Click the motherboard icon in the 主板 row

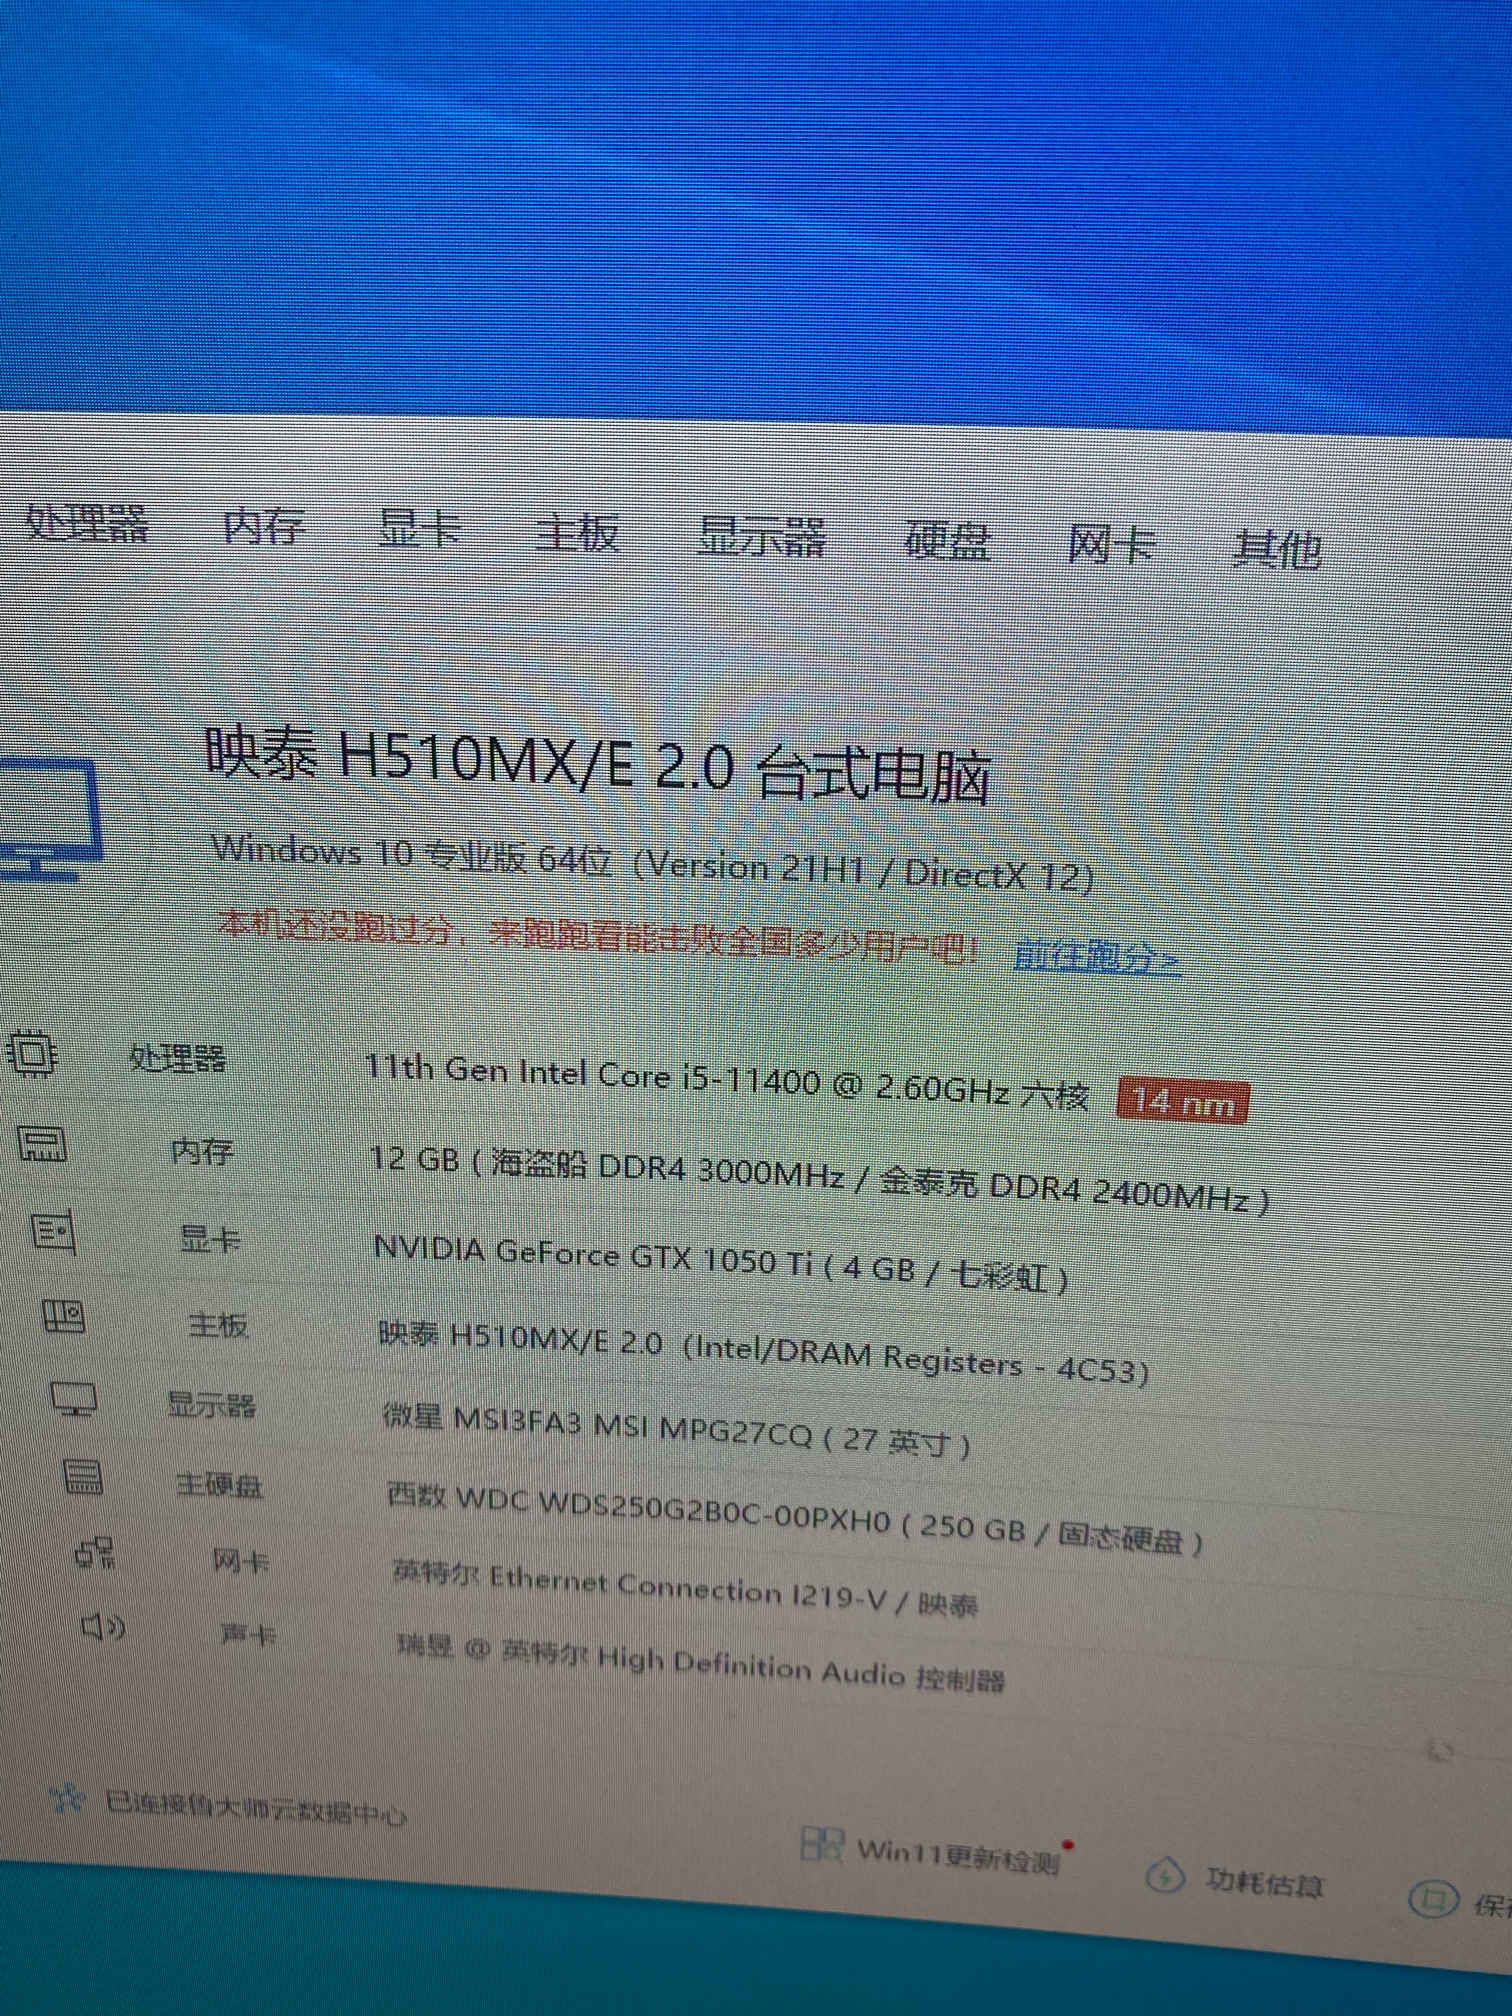[x=65, y=1315]
